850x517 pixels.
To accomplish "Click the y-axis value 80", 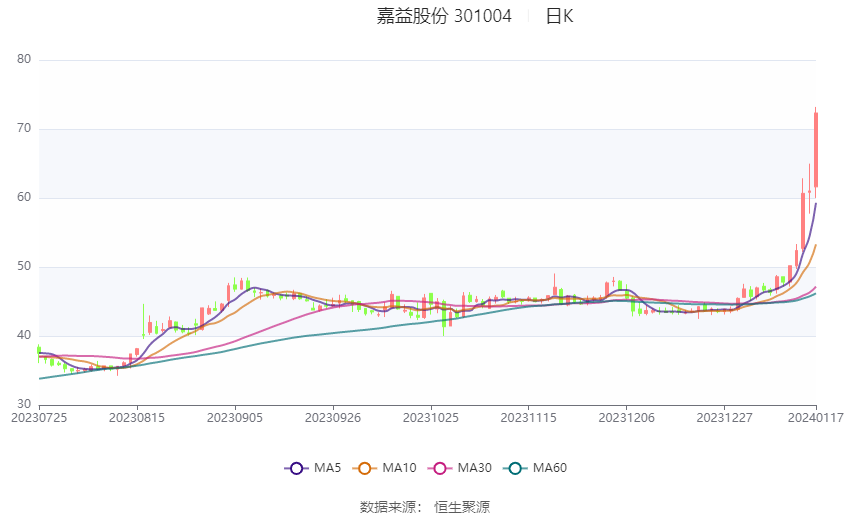I will pyautogui.click(x=24, y=59).
